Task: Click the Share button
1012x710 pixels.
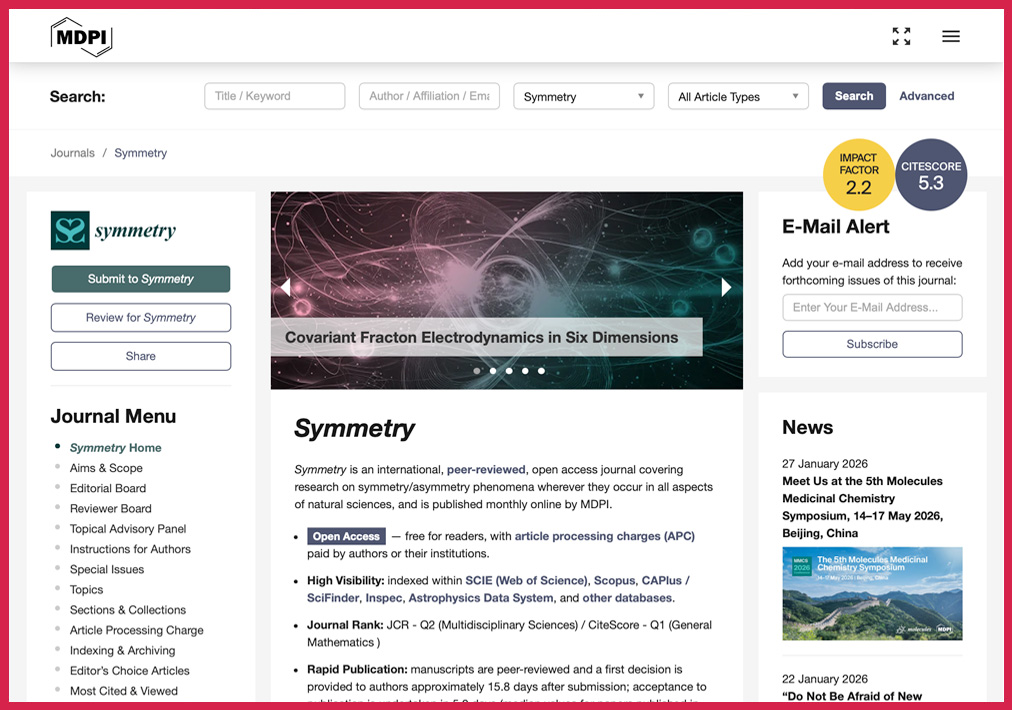Action: pyautogui.click(x=141, y=356)
